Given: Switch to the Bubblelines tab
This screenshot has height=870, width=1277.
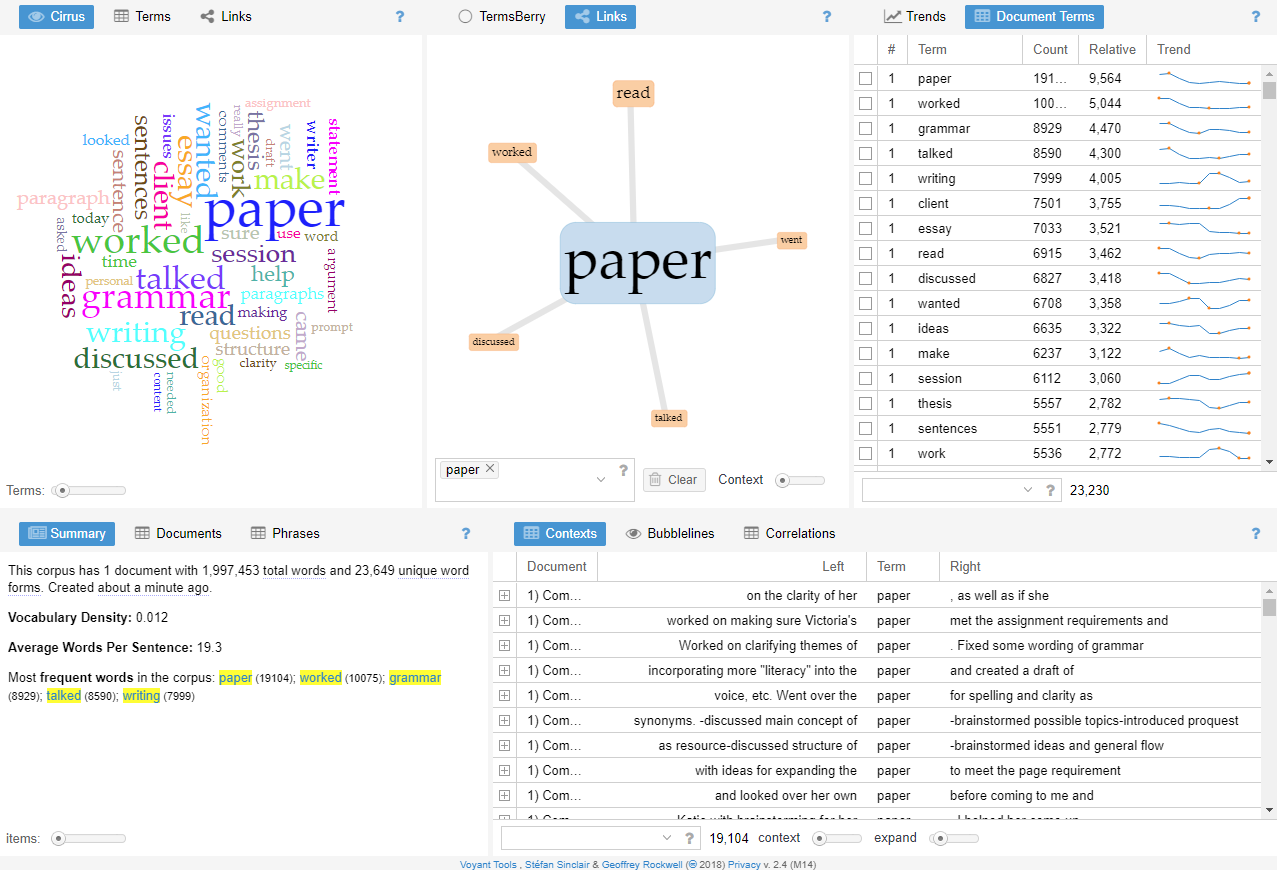Looking at the screenshot, I should coord(670,534).
